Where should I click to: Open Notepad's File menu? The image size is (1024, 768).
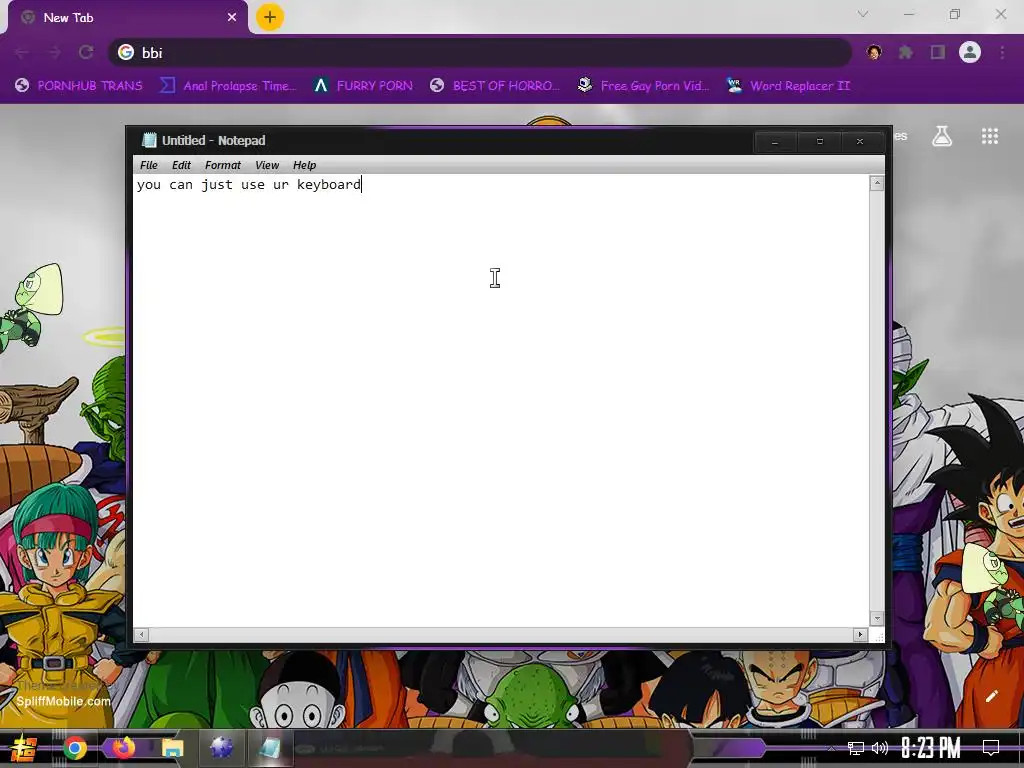click(149, 165)
